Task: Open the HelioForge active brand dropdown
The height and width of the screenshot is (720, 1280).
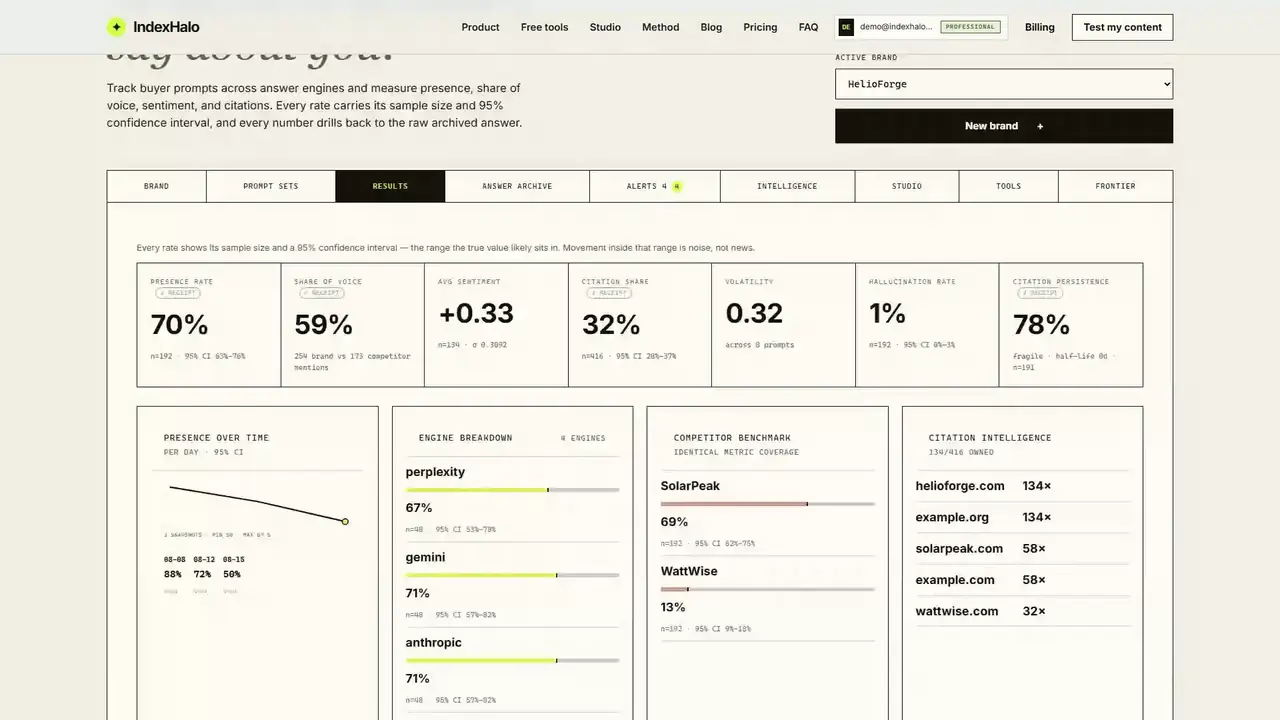Action: (x=1004, y=84)
